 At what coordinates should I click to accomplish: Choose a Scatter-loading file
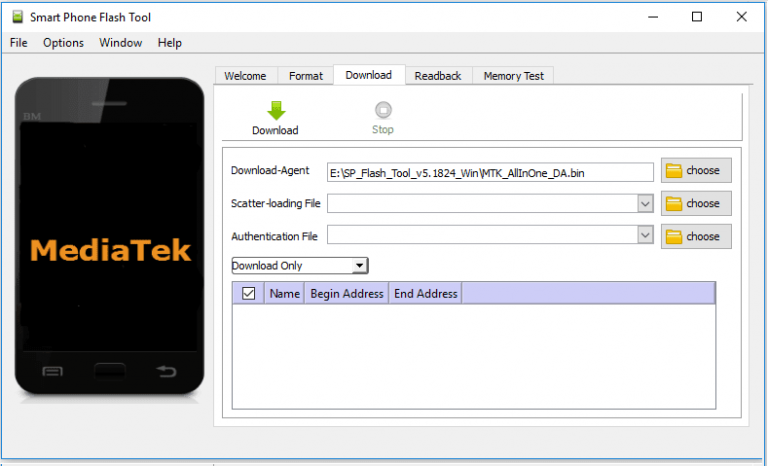696,203
